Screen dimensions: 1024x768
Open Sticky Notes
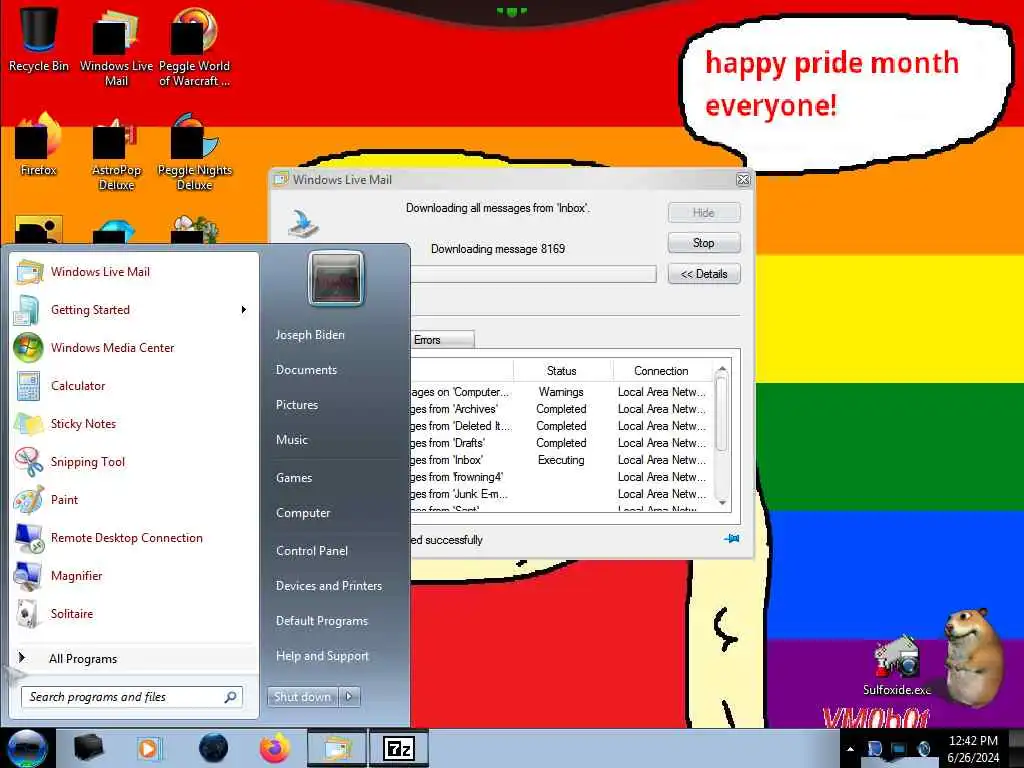pyautogui.click(x=134, y=423)
